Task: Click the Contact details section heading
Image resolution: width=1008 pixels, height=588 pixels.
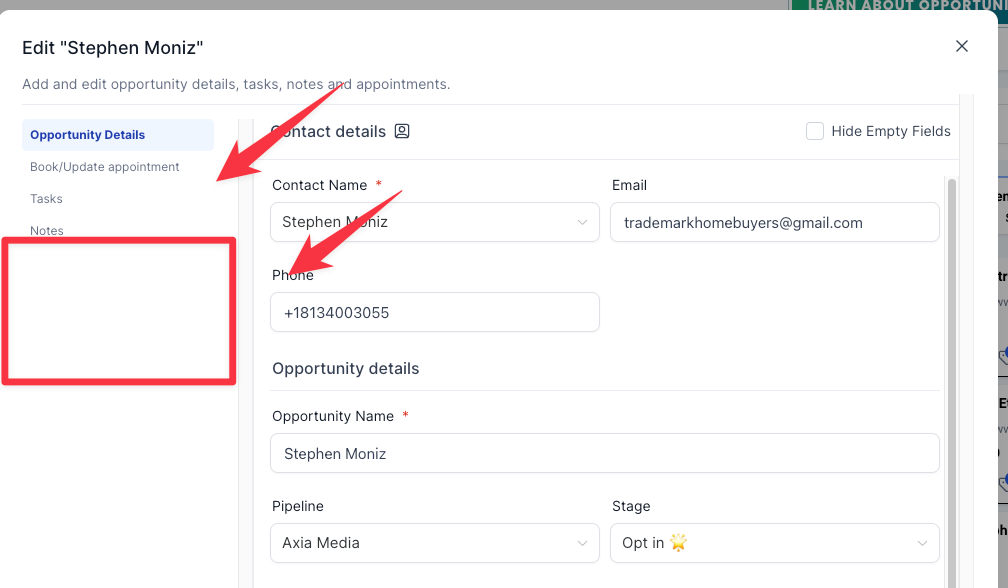Action: (x=330, y=131)
